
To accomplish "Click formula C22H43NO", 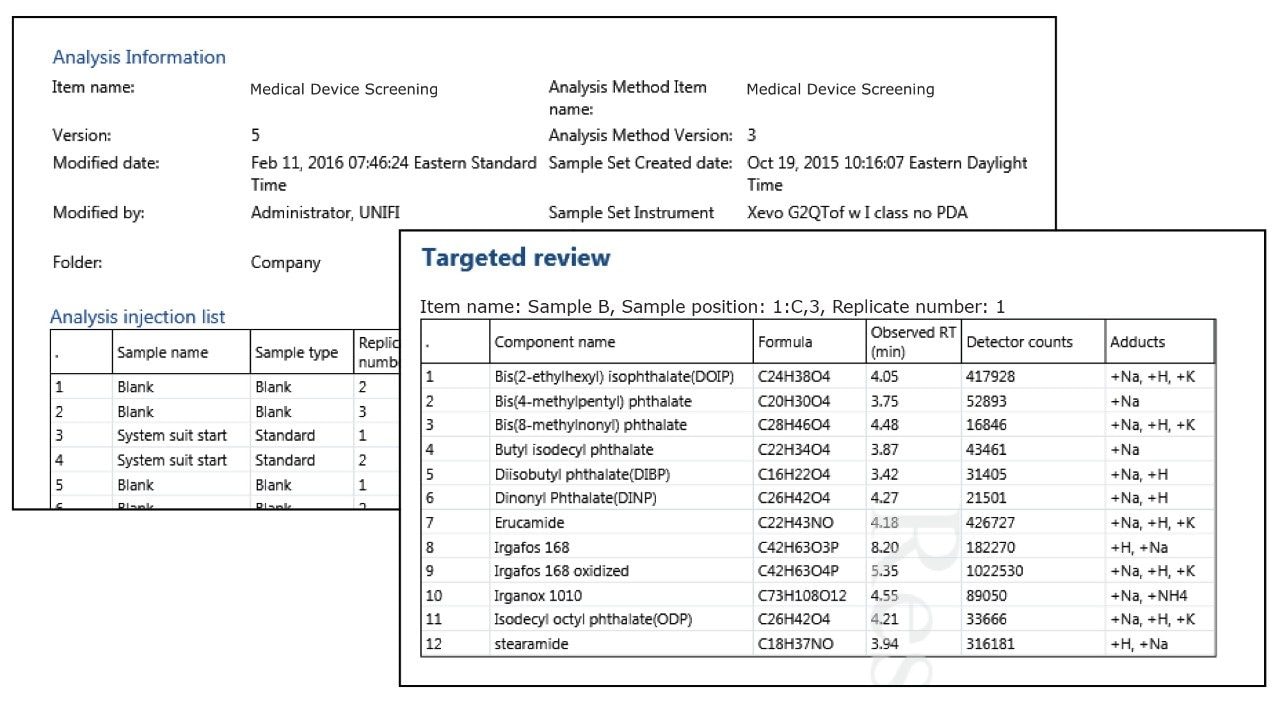I will (795, 522).
